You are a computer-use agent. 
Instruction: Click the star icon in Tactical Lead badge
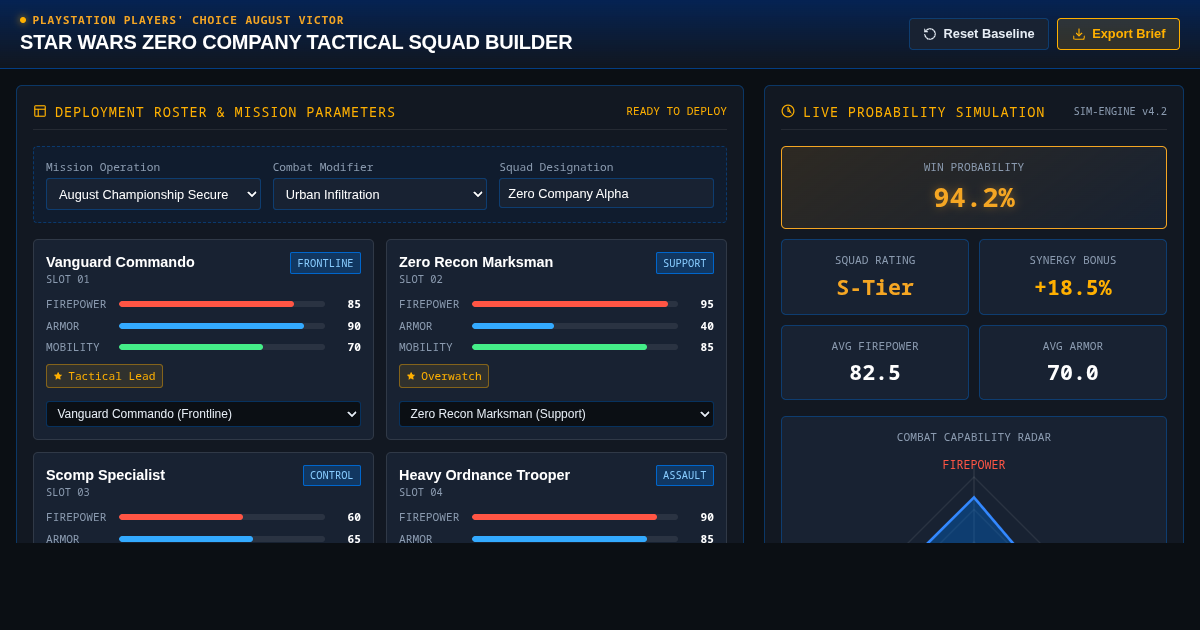click(x=58, y=376)
